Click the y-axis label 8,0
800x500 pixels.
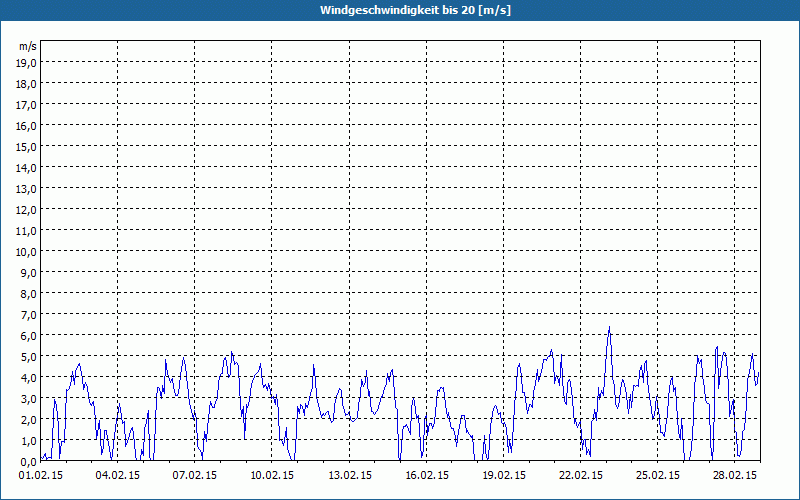pos(30,294)
